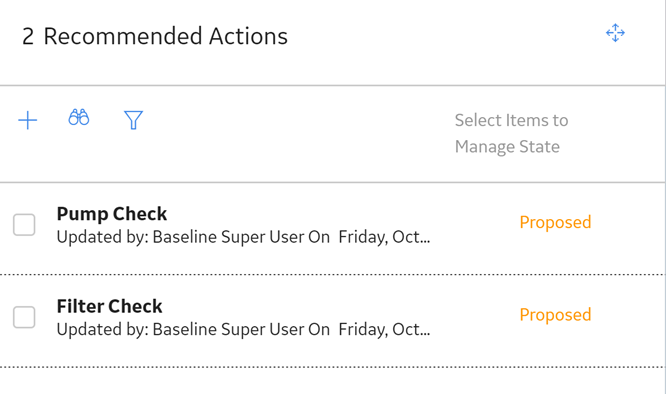Open the Pump Check recommendation title
Viewport: 666px width, 394px height.
coord(112,214)
